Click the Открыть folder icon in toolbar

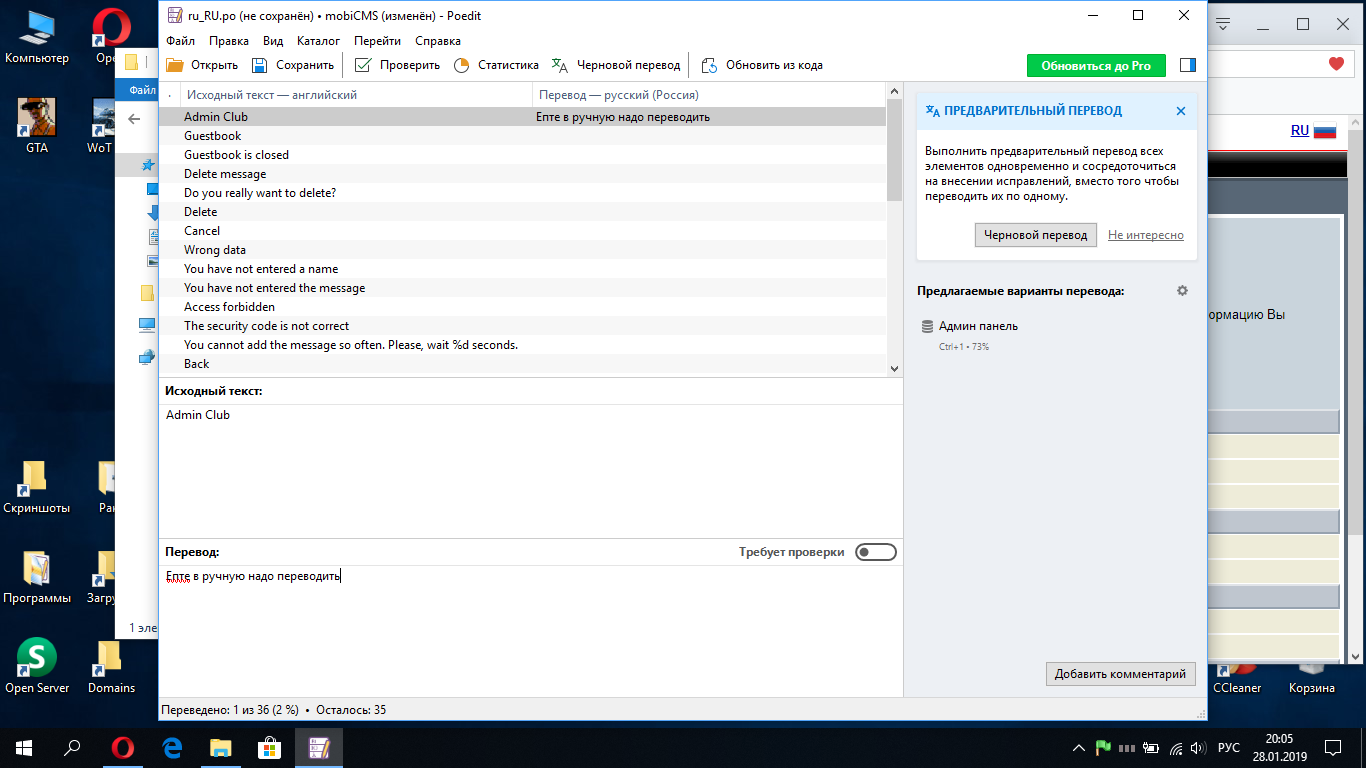coord(175,65)
